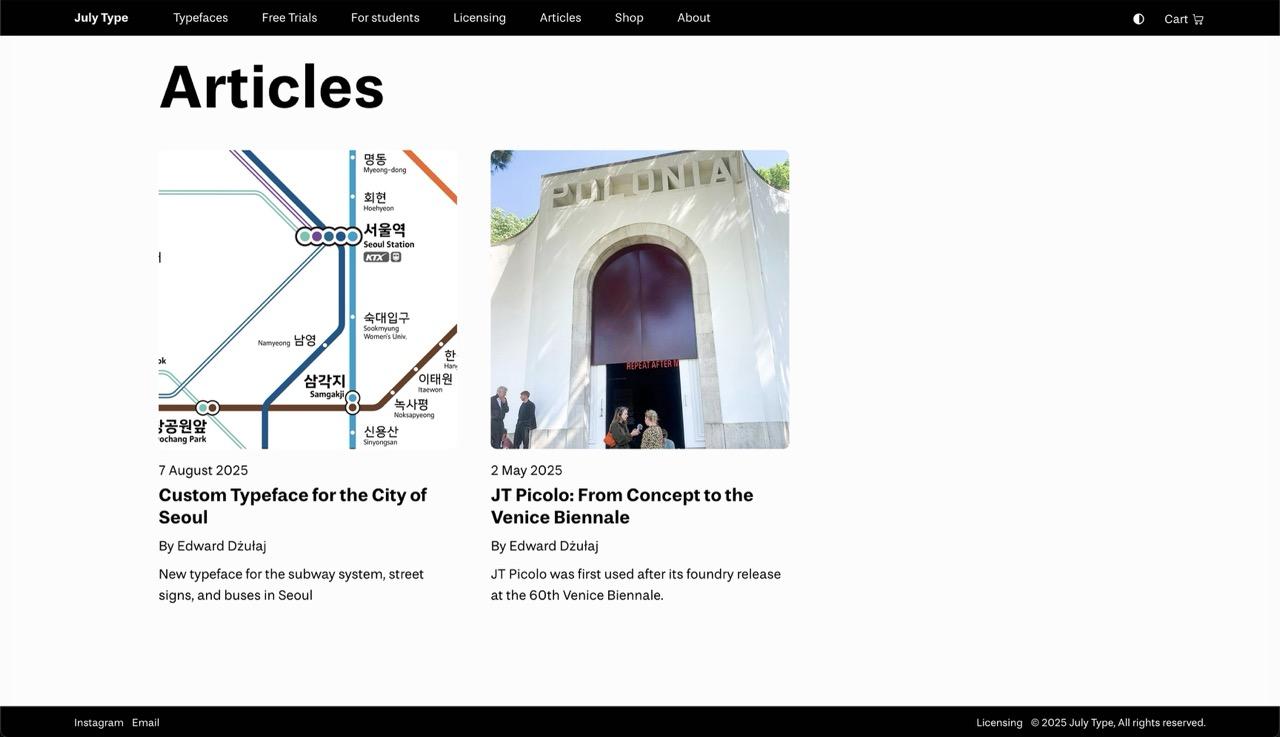Select Free Trials in navigation

point(289,18)
